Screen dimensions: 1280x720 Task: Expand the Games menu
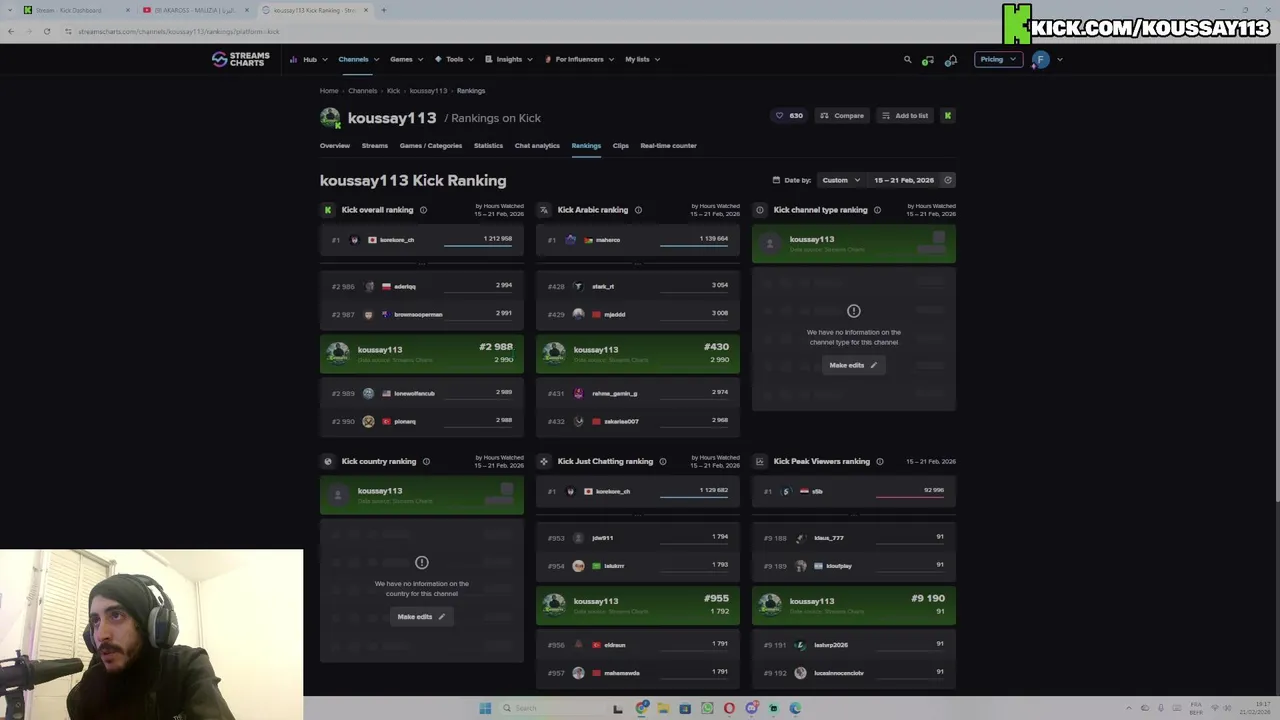[x=406, y=60]
